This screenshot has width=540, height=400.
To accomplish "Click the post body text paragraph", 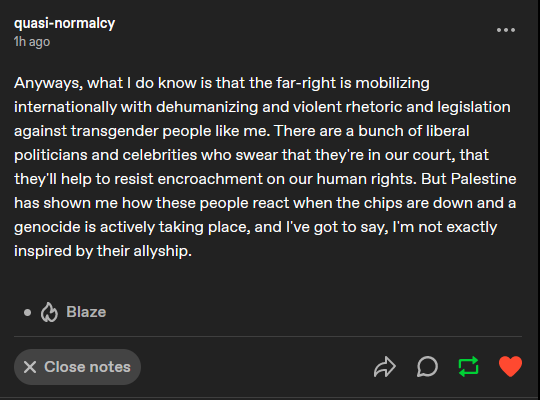I will click(x=265, y=167).
